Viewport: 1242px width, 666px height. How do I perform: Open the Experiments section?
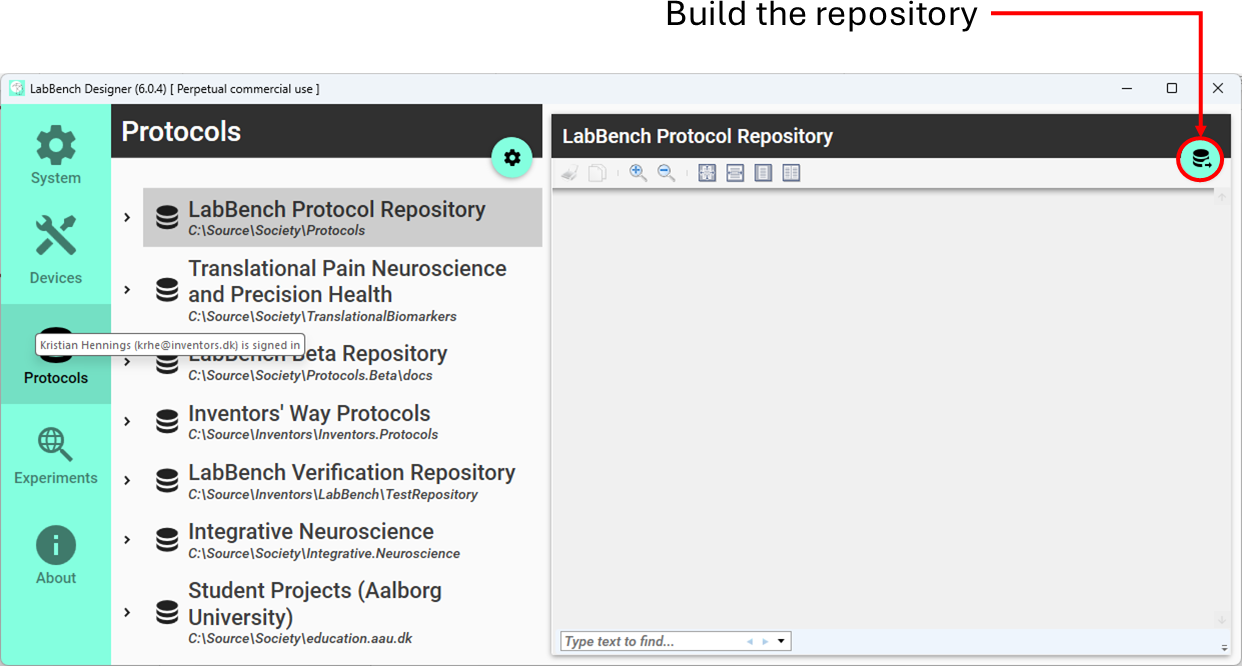tap(56, 455)
